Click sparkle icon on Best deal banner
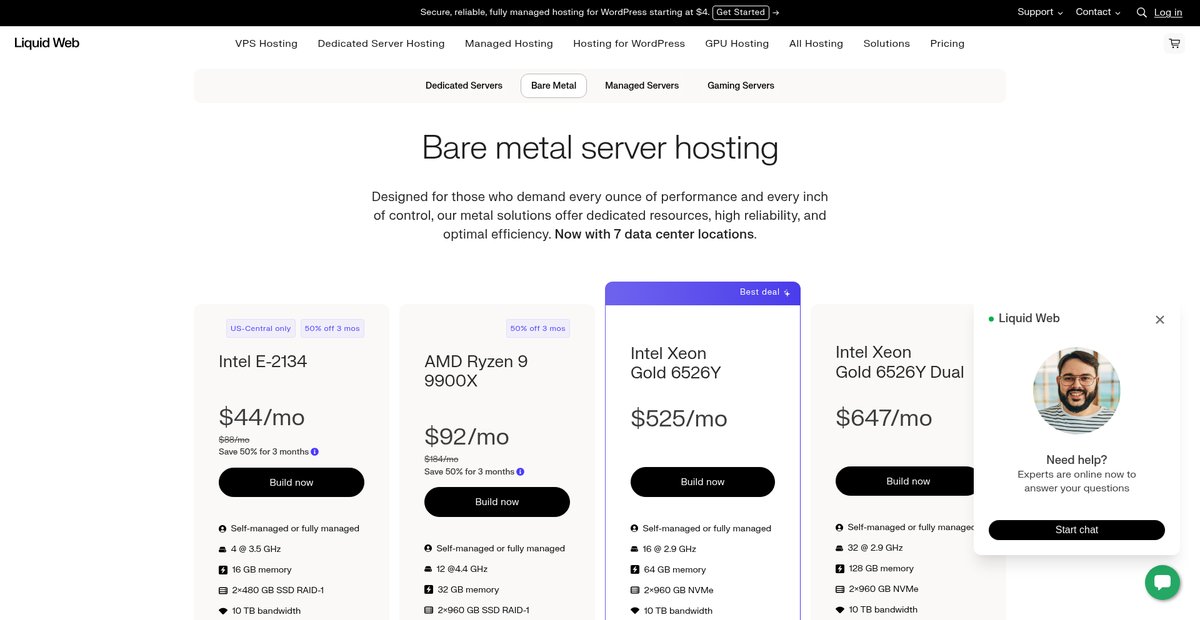 pos(787,293)
